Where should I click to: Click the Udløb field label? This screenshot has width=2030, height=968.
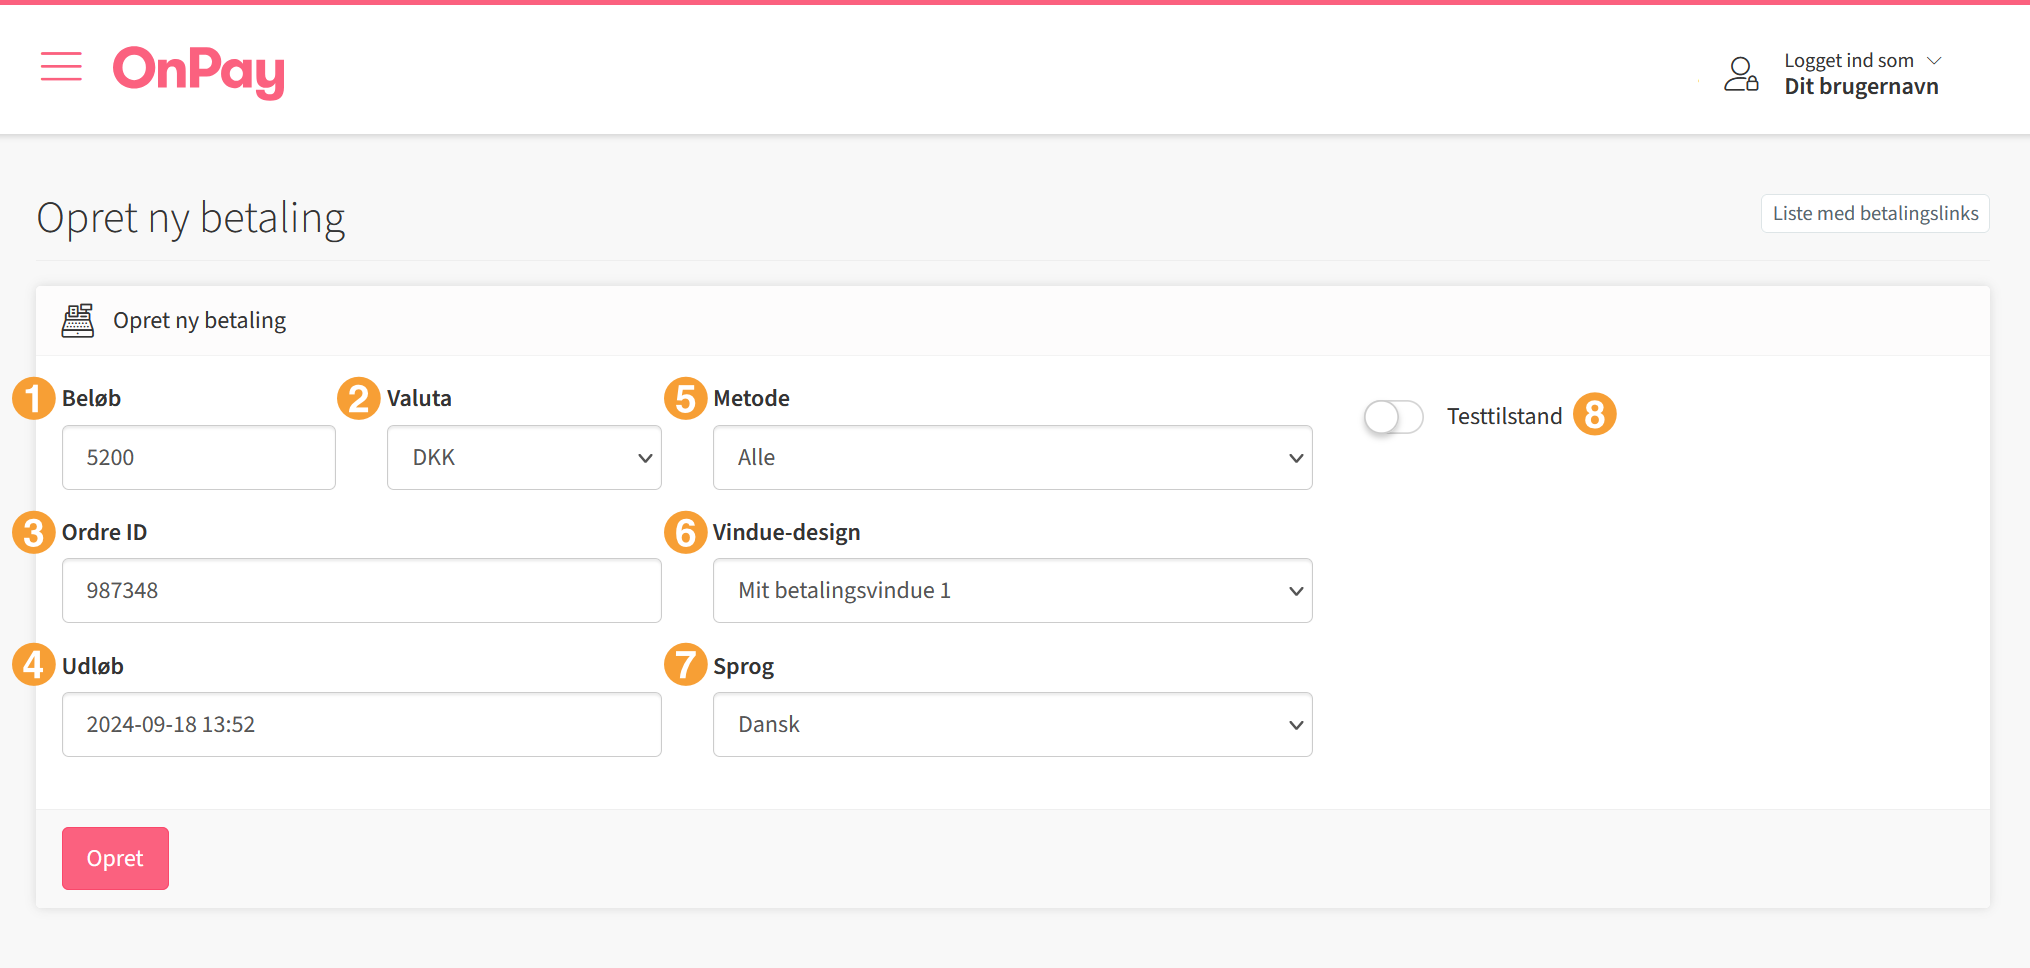pyautogui.click(x=93, y=666)
